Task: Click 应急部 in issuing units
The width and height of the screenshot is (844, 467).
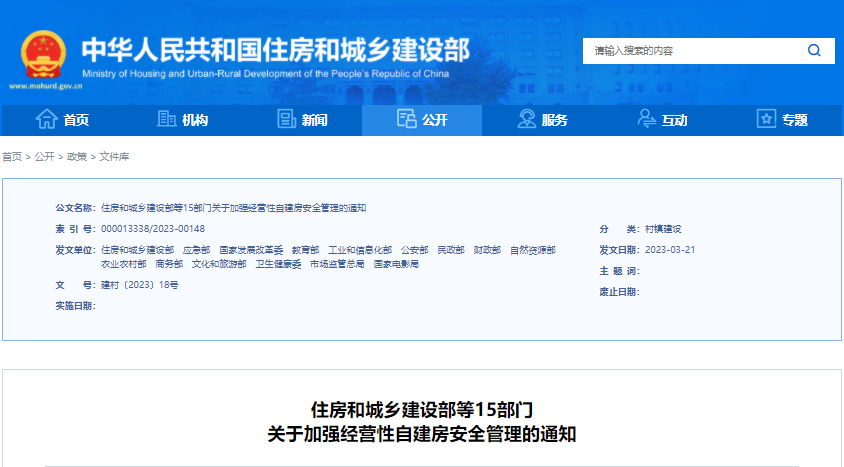Action: coord(196,250)
